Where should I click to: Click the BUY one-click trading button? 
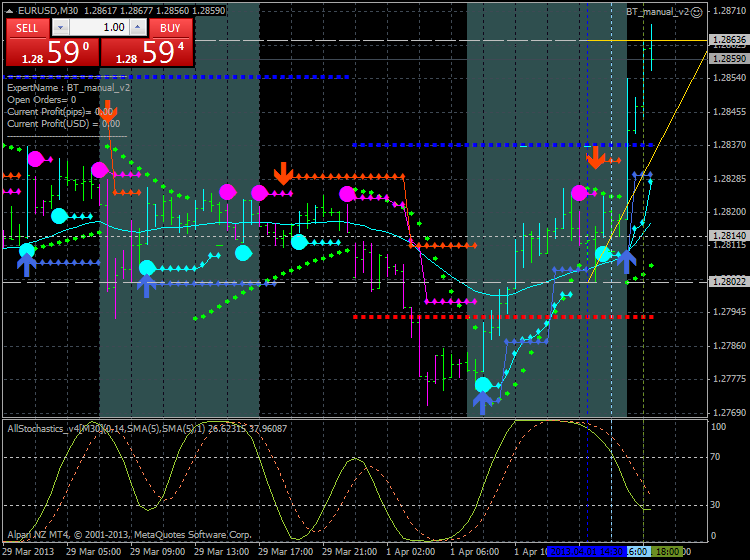(x=171, y=28)
